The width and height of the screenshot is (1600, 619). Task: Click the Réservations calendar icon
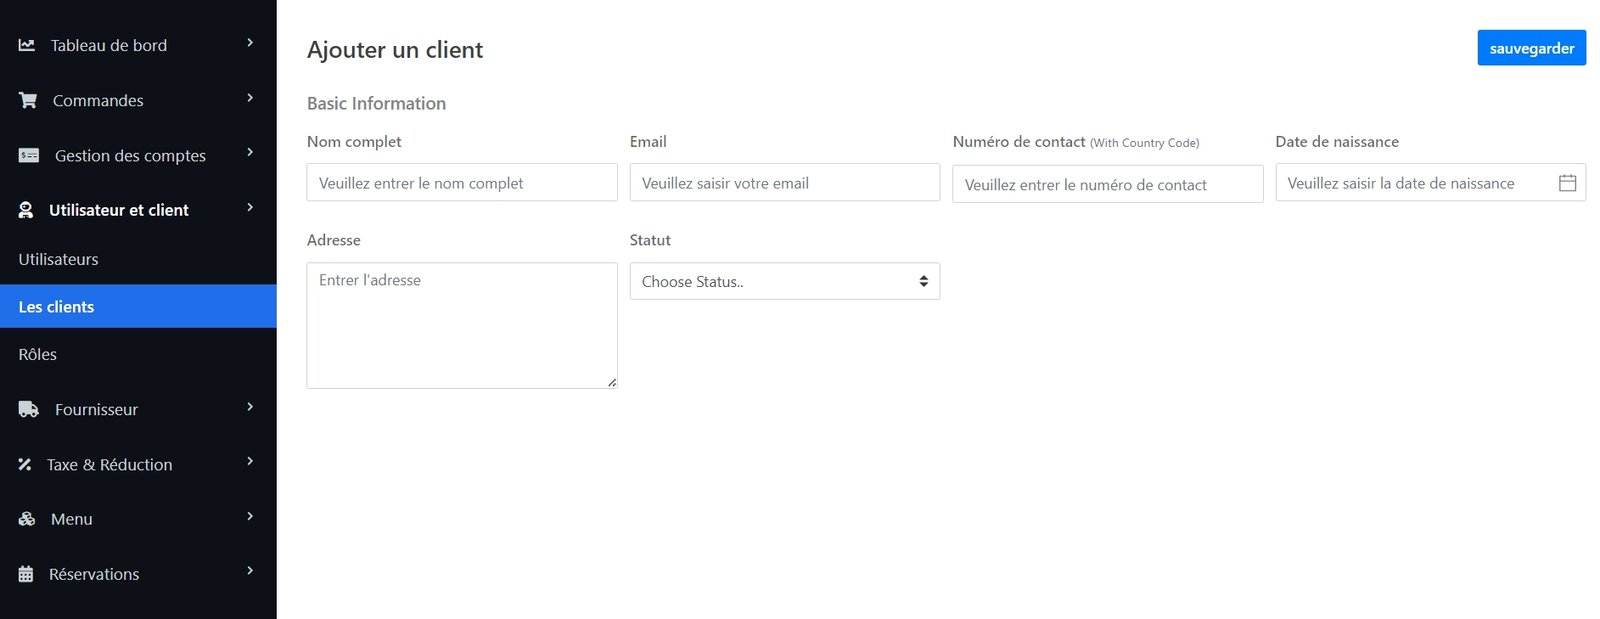coord(26,574)
